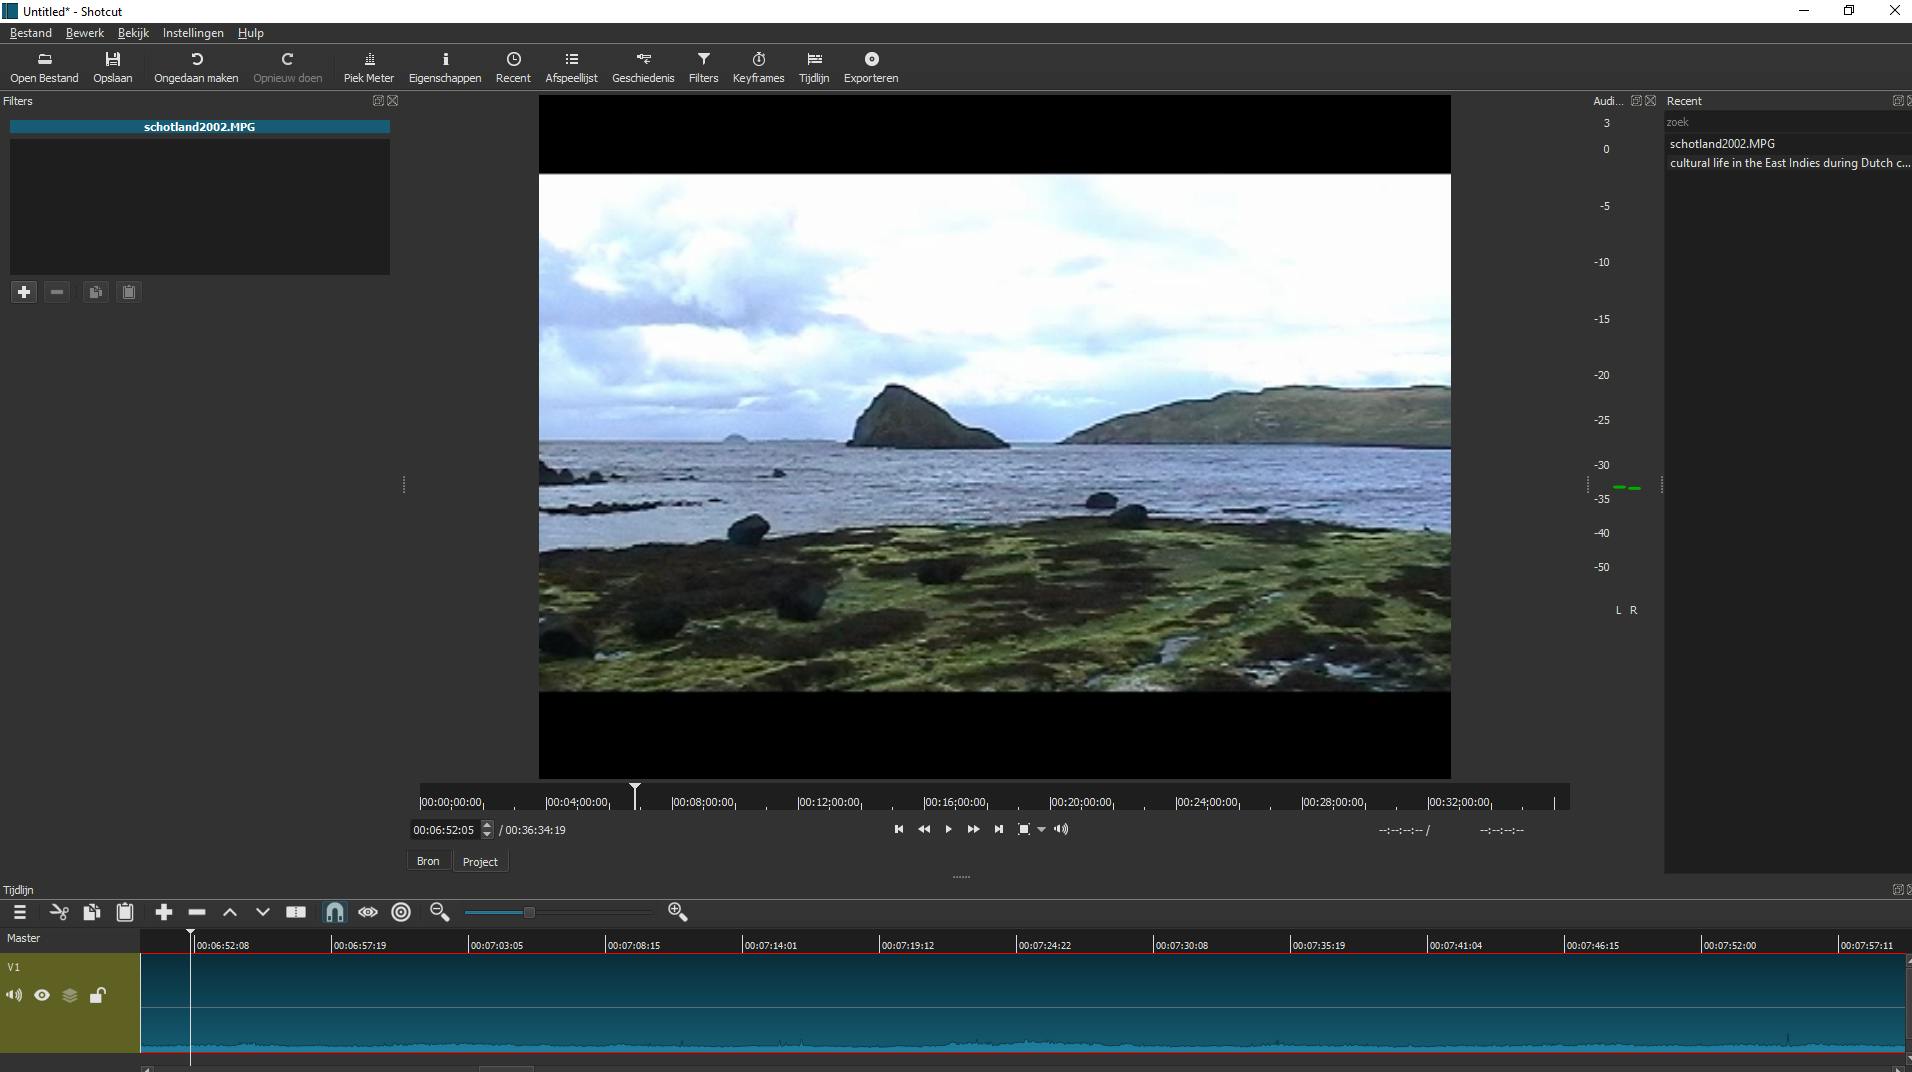Click the timeline cut scissors icon
This screenshot has height=1072, width=1912.
(x=59, y=912)
